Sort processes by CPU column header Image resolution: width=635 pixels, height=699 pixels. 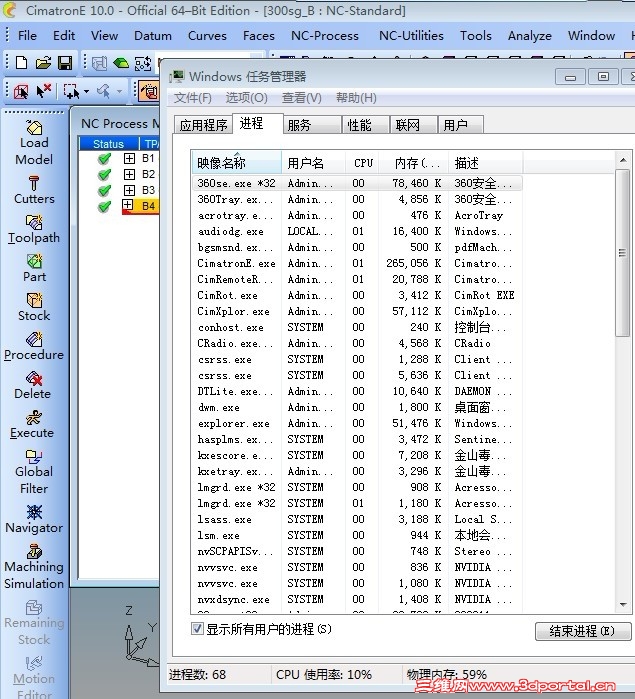[x=362, y=163]
